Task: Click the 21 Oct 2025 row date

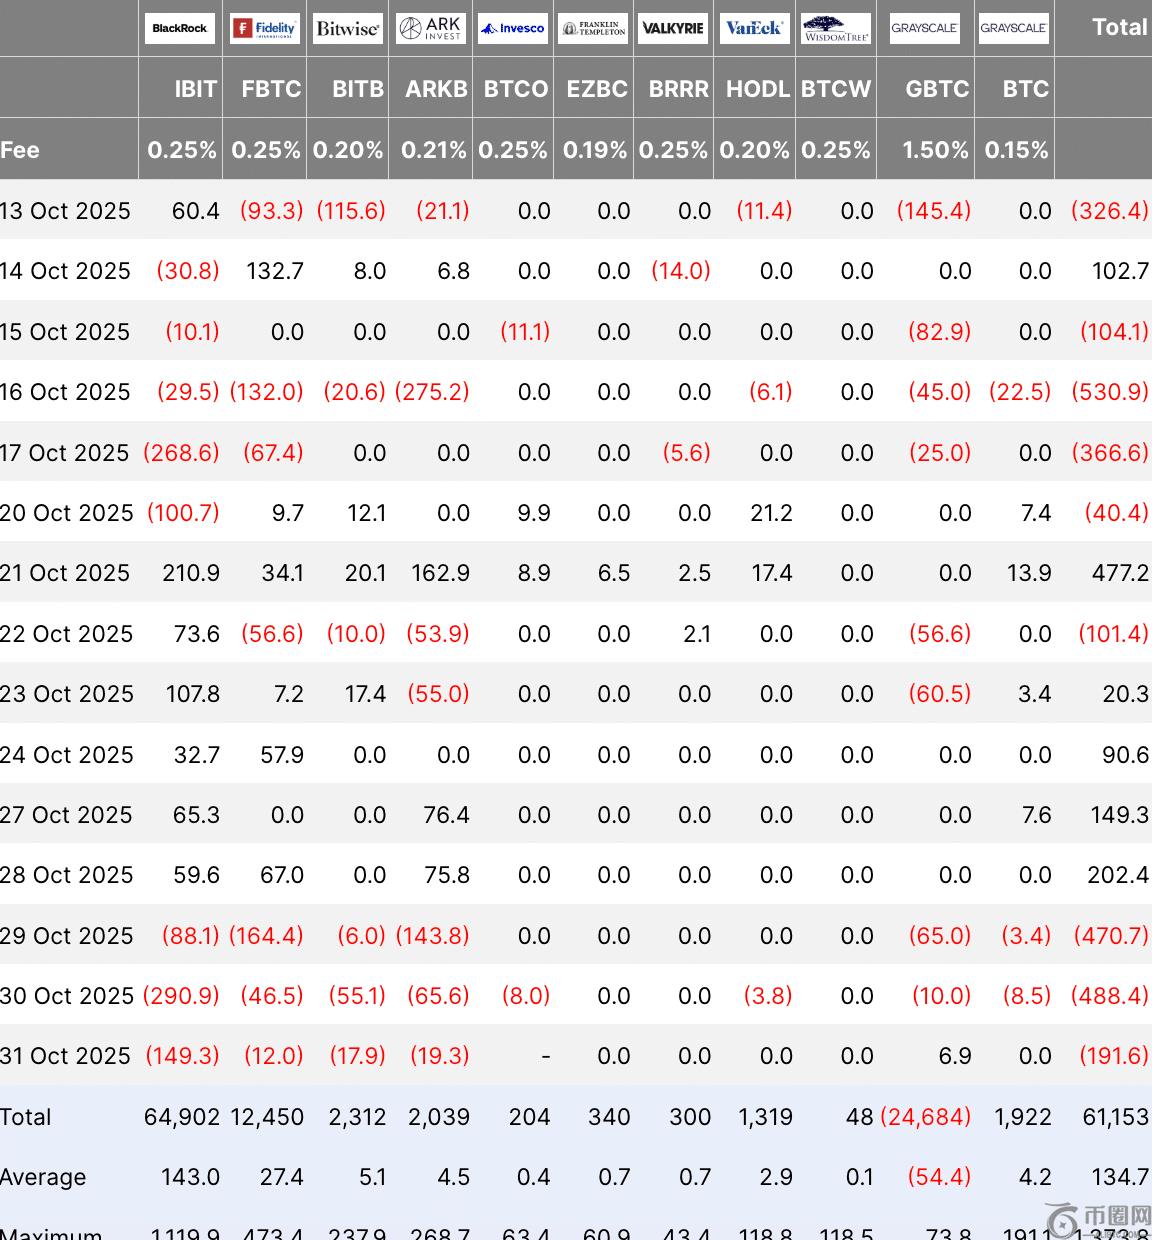Action: (x=65, y=573)
